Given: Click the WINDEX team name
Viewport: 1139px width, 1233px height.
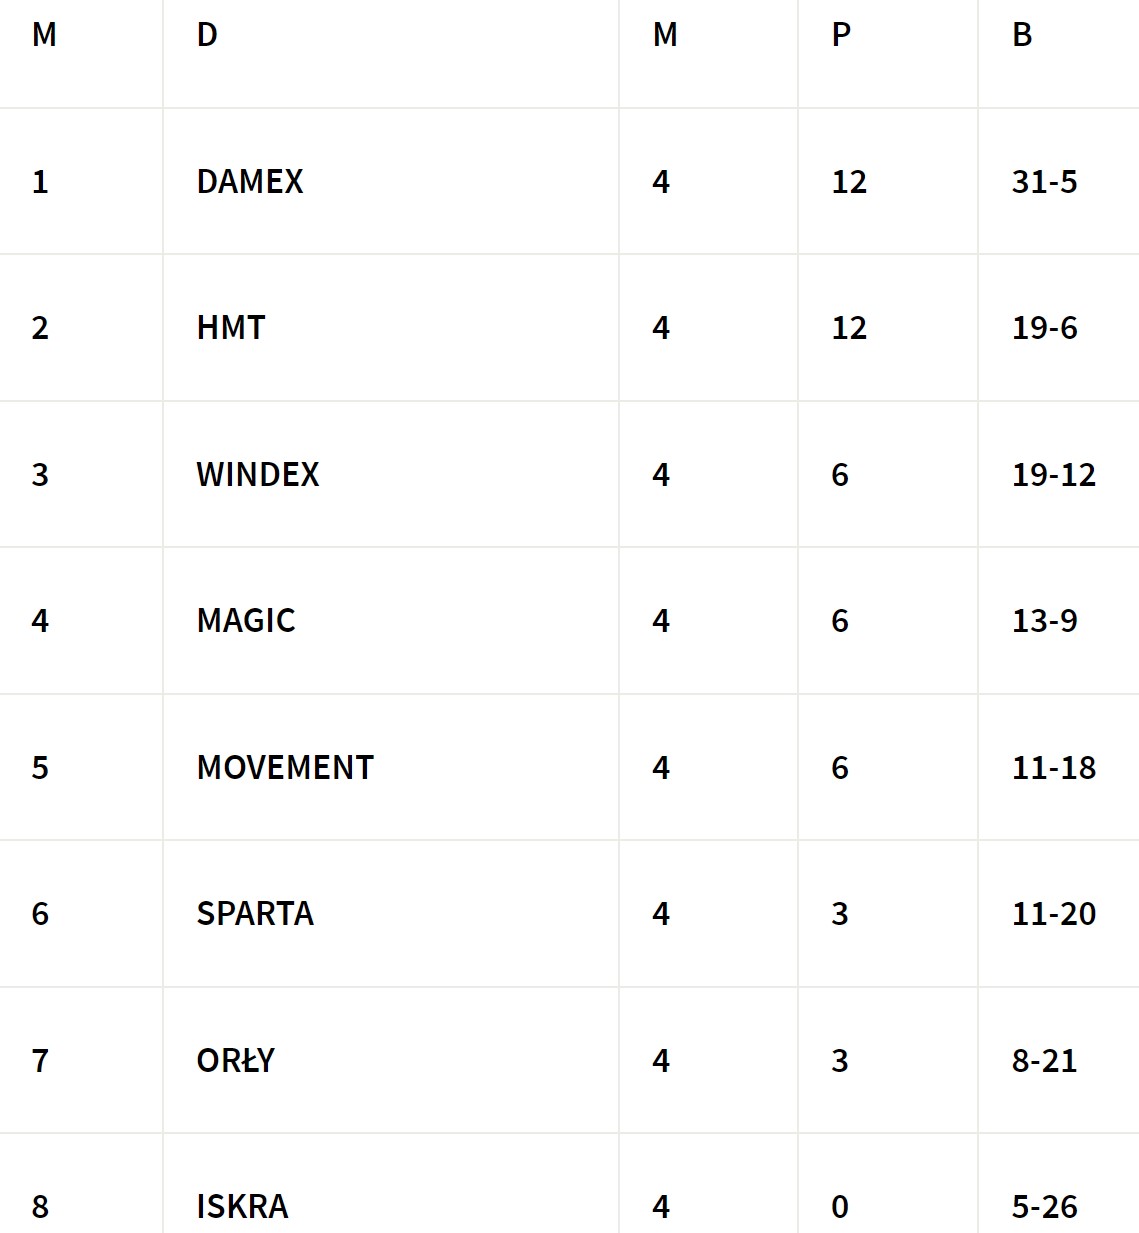Looking at the screenshot, I should point(258,475).
